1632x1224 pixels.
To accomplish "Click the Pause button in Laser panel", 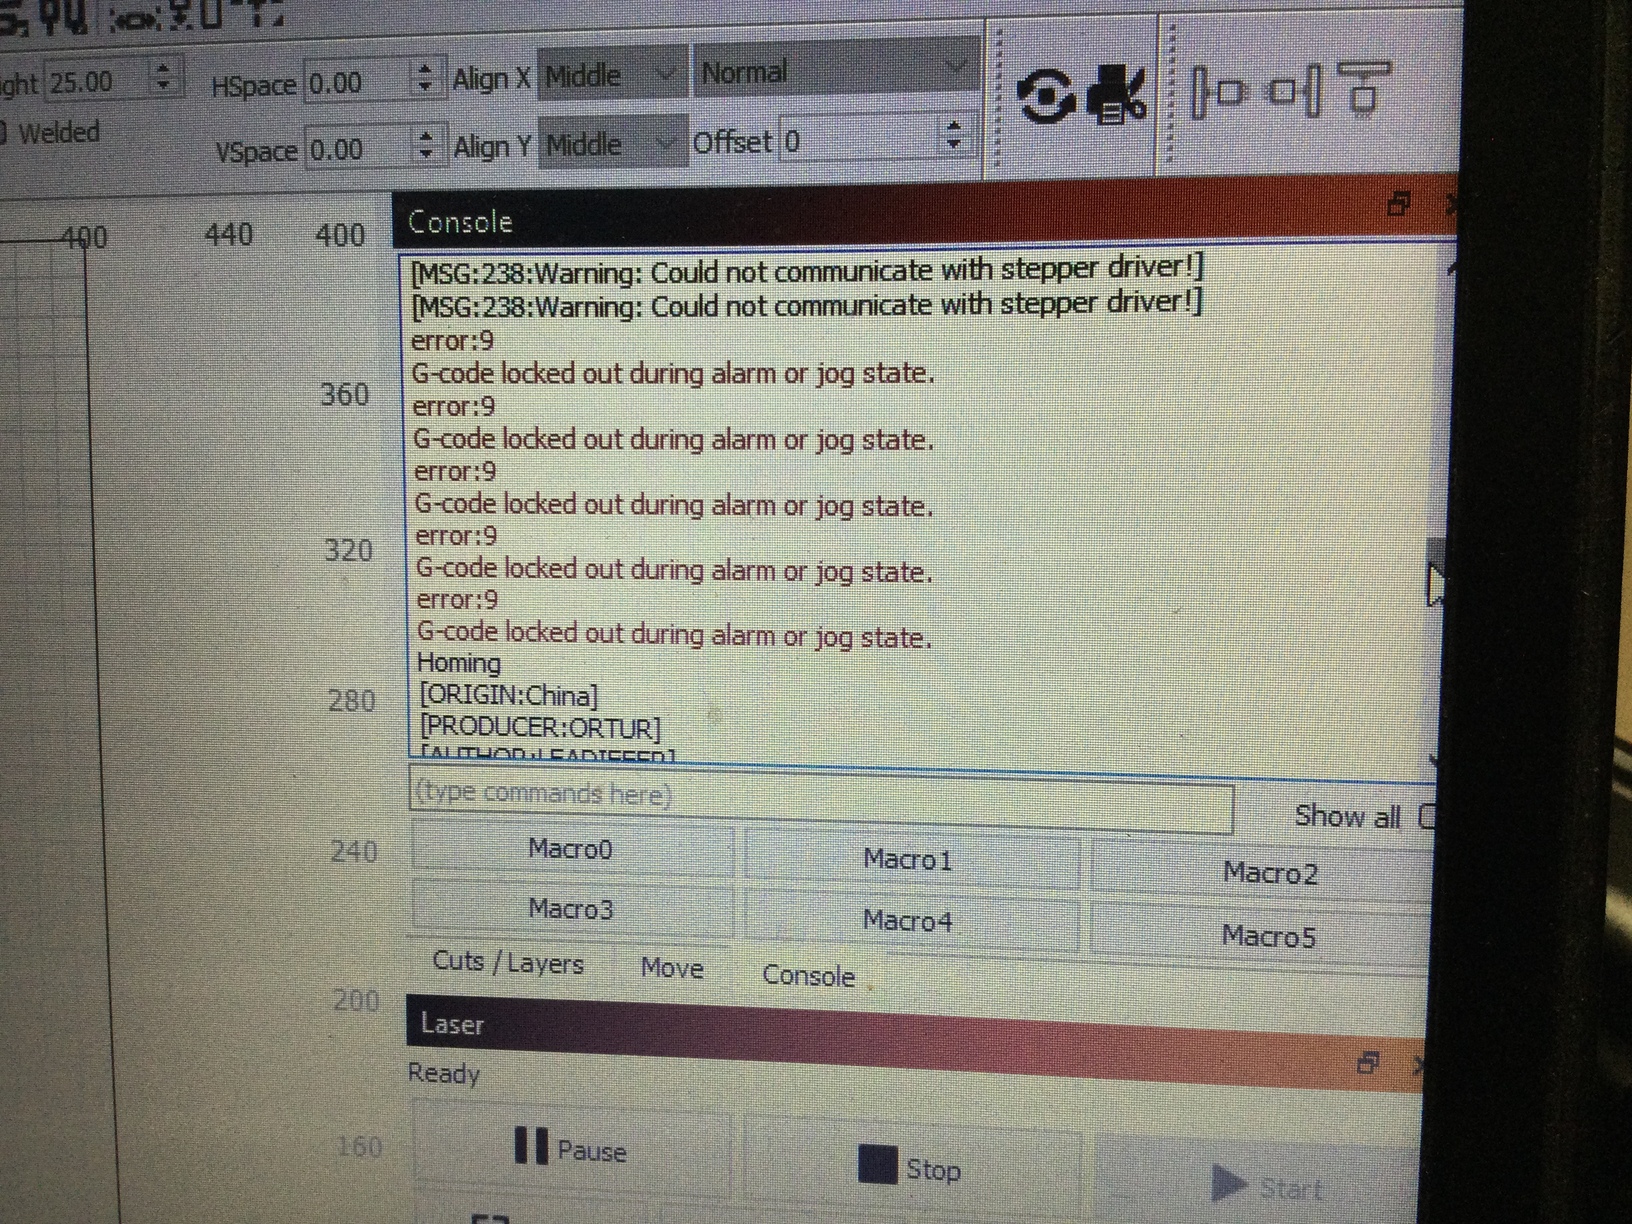I will (x=571, y=1149).
